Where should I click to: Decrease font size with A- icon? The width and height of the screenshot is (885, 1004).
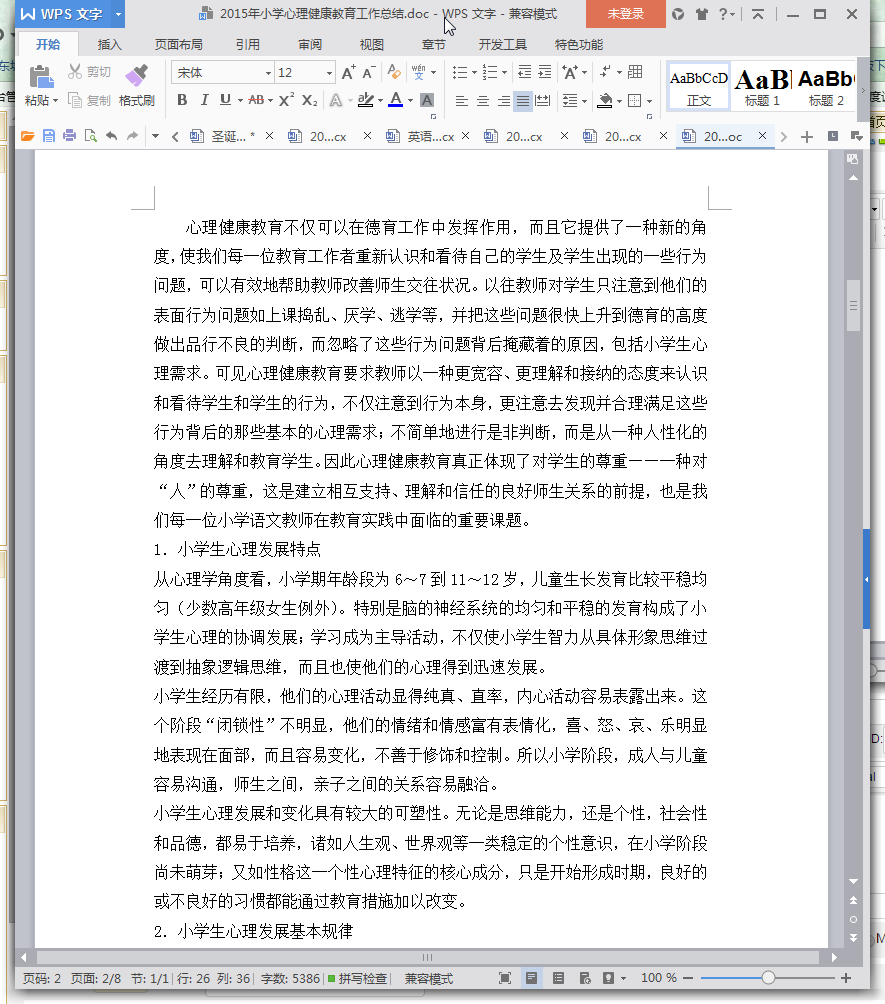coord(368,72)
